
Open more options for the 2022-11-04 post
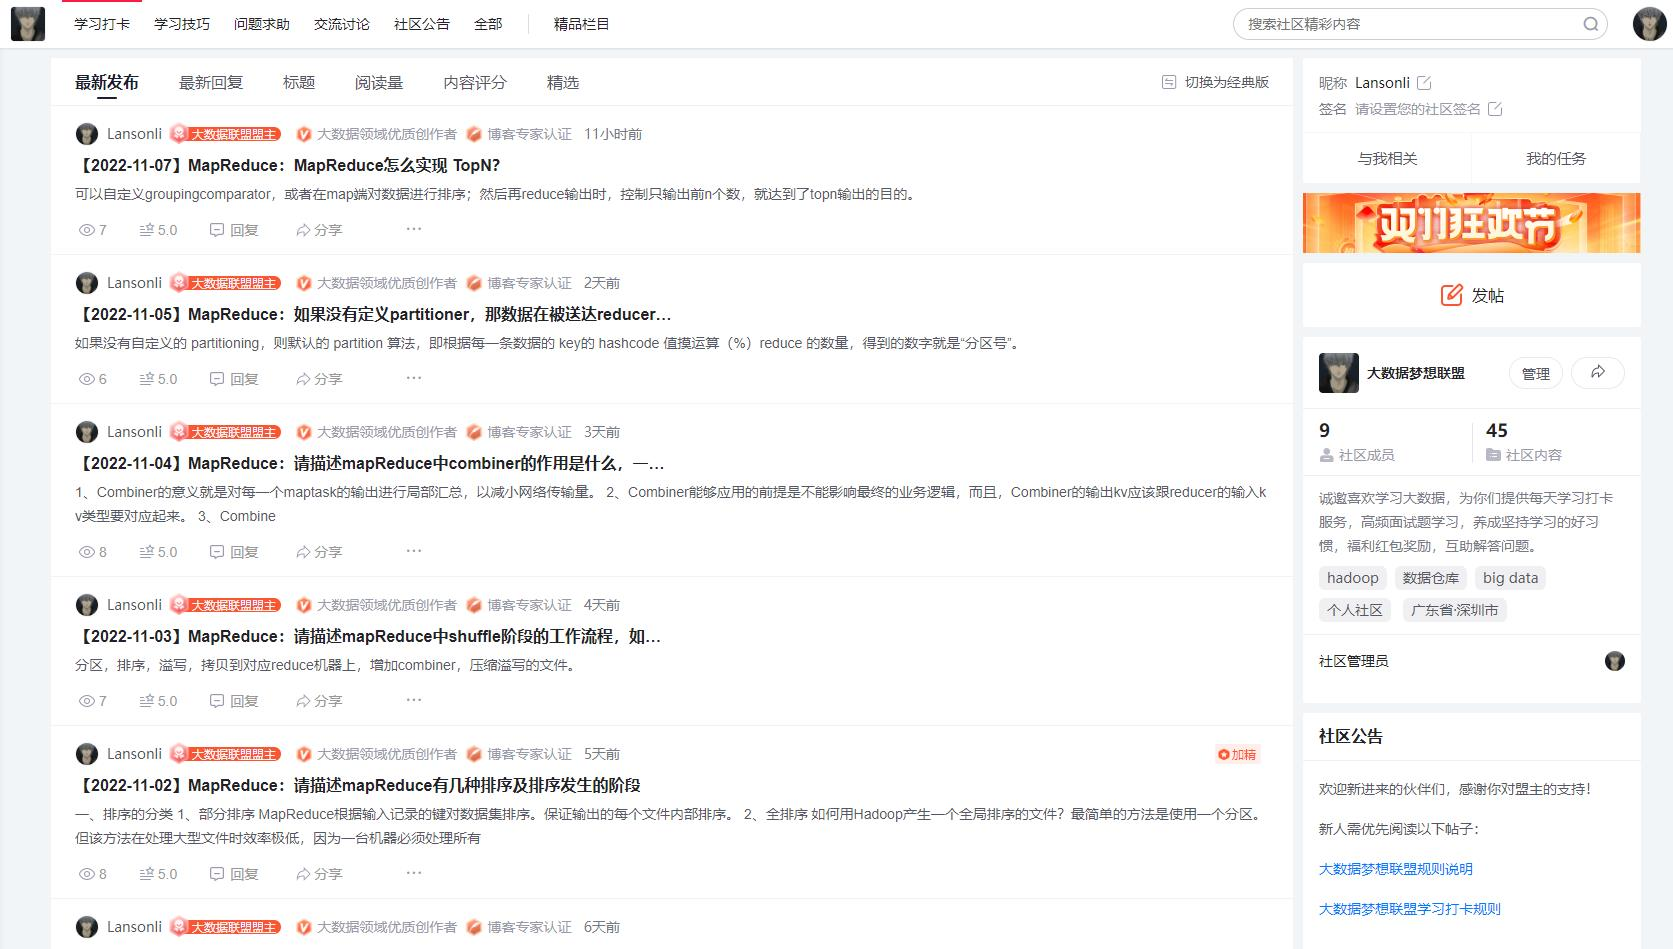(x=414, y=551)
